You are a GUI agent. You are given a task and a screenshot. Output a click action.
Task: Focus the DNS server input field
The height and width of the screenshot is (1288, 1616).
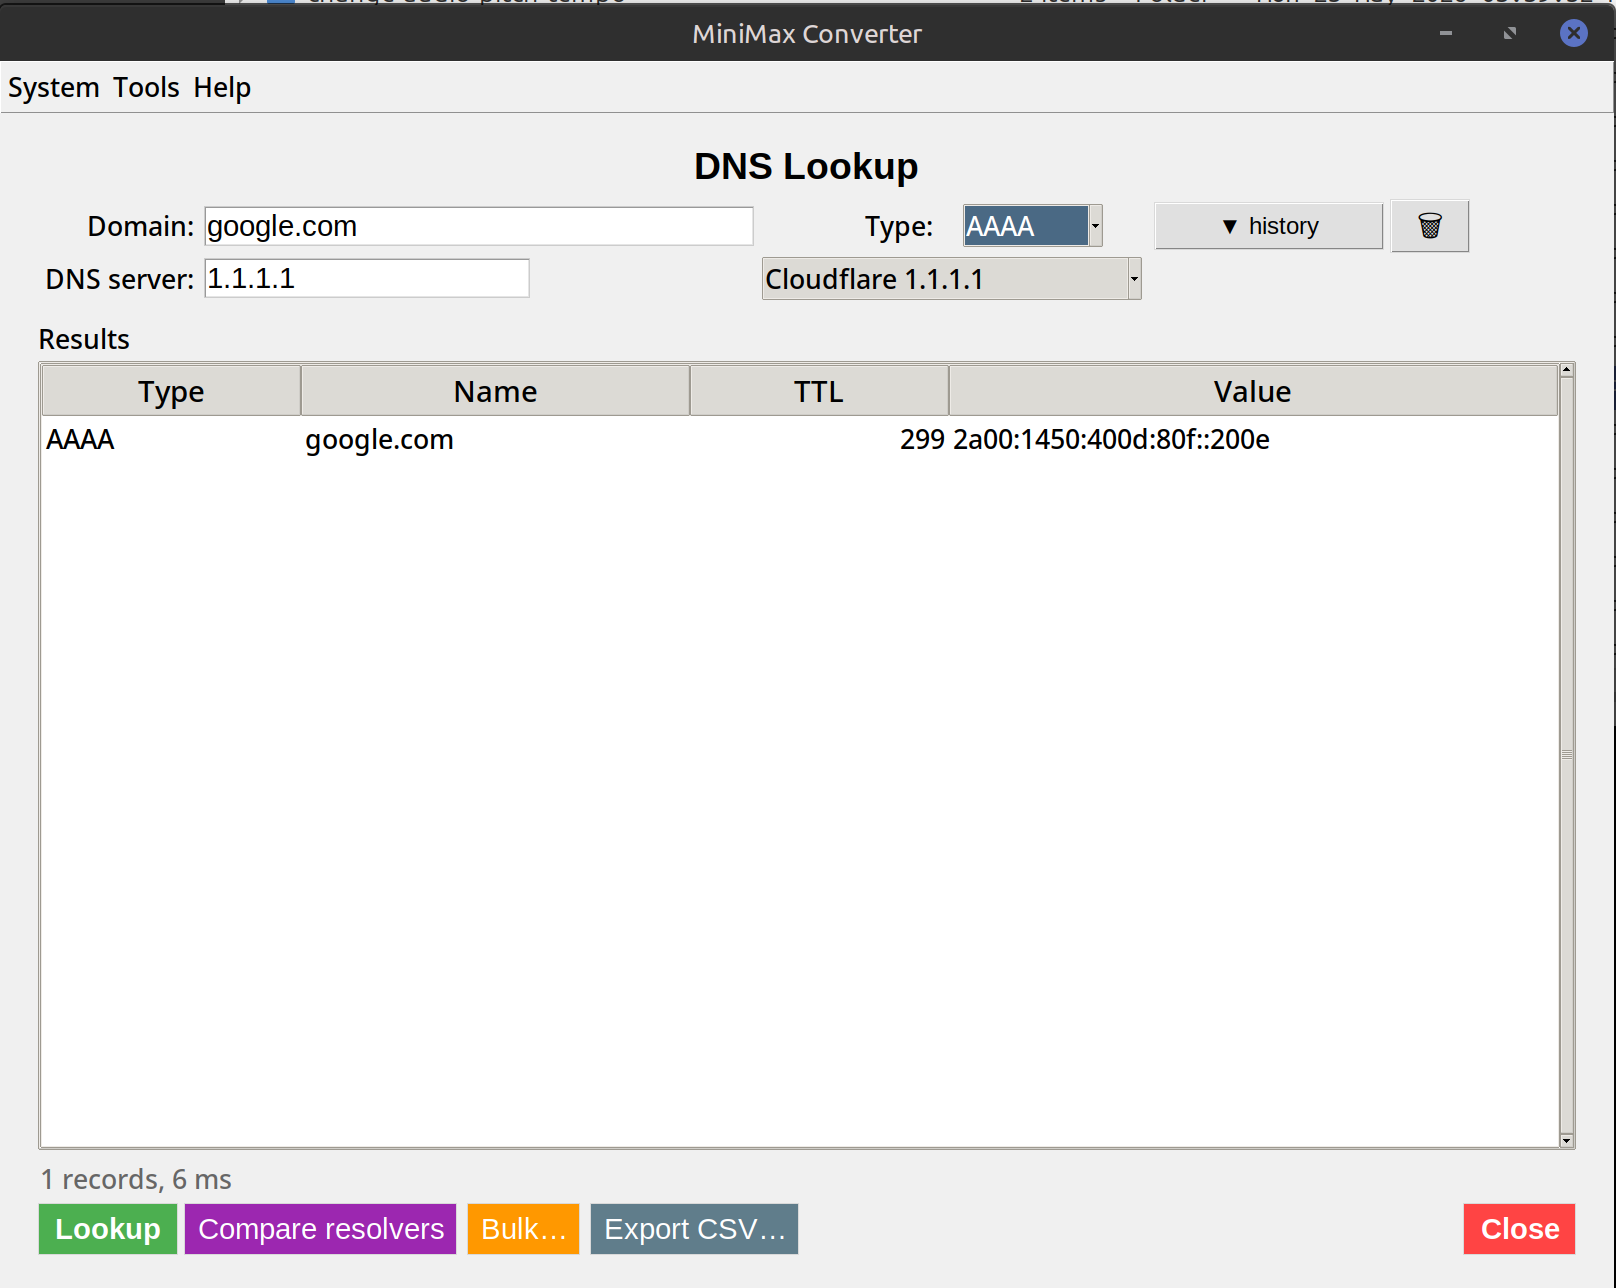[x=367, y=278]
